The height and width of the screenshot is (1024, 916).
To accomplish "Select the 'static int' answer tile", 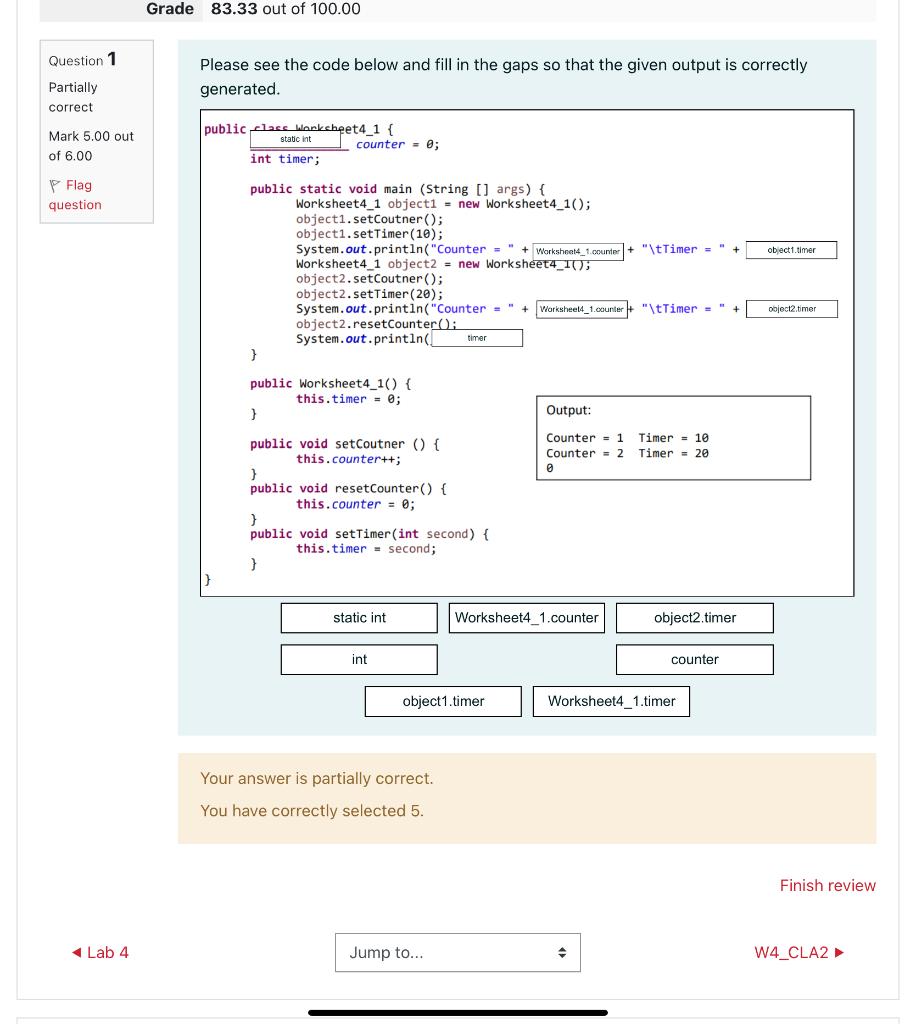I will pos(358,617).
